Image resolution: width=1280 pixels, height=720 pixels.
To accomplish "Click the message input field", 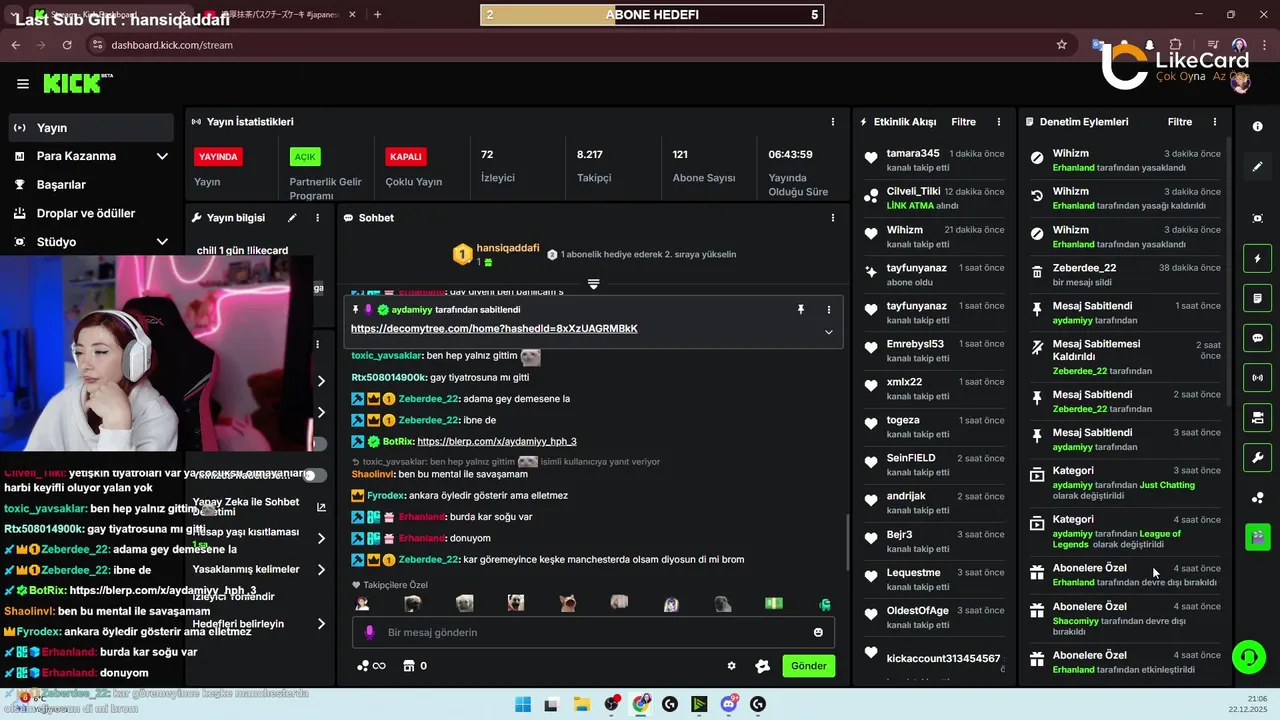I will click(593, 632).
